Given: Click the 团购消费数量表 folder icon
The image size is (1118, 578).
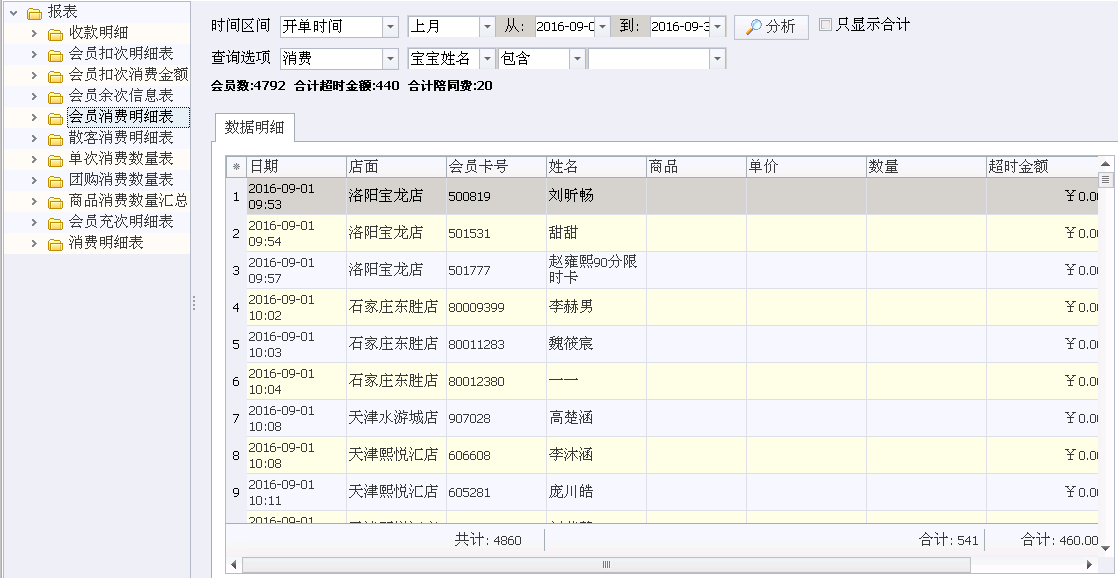Looking at the screenshot, I should click(x=56, y=181).
